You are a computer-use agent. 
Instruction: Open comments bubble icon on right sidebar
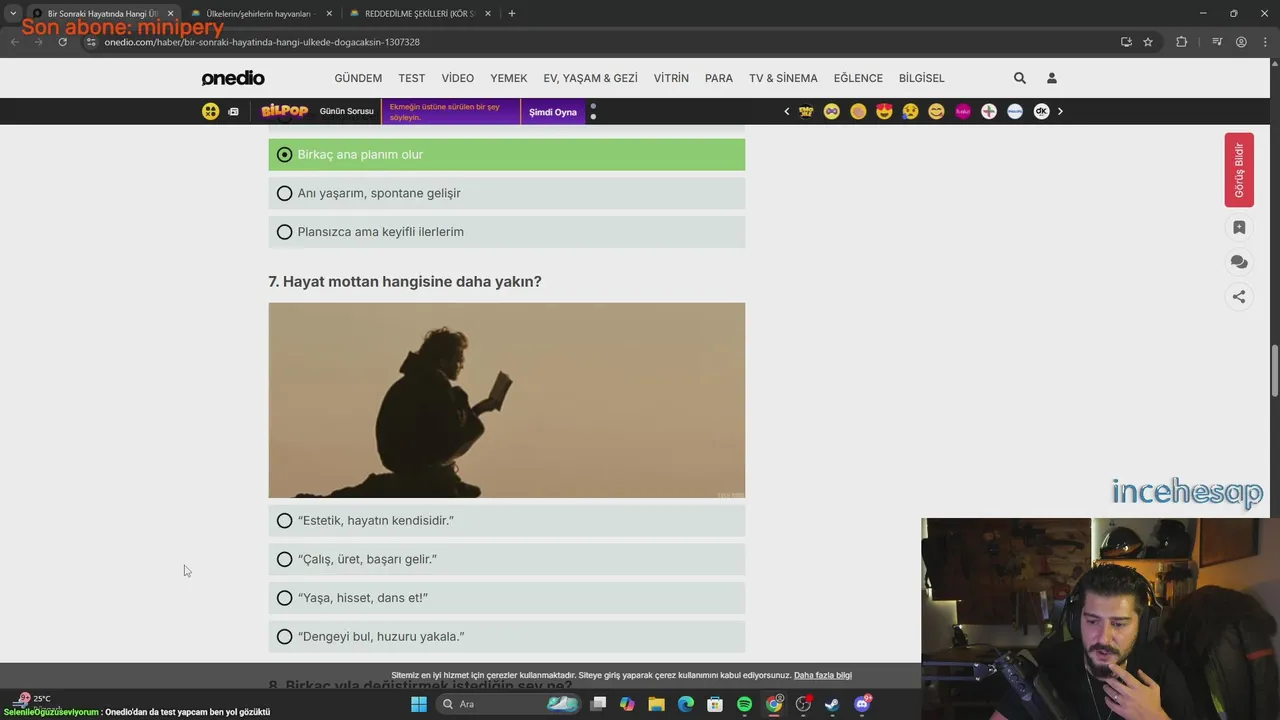[1239, 262]
